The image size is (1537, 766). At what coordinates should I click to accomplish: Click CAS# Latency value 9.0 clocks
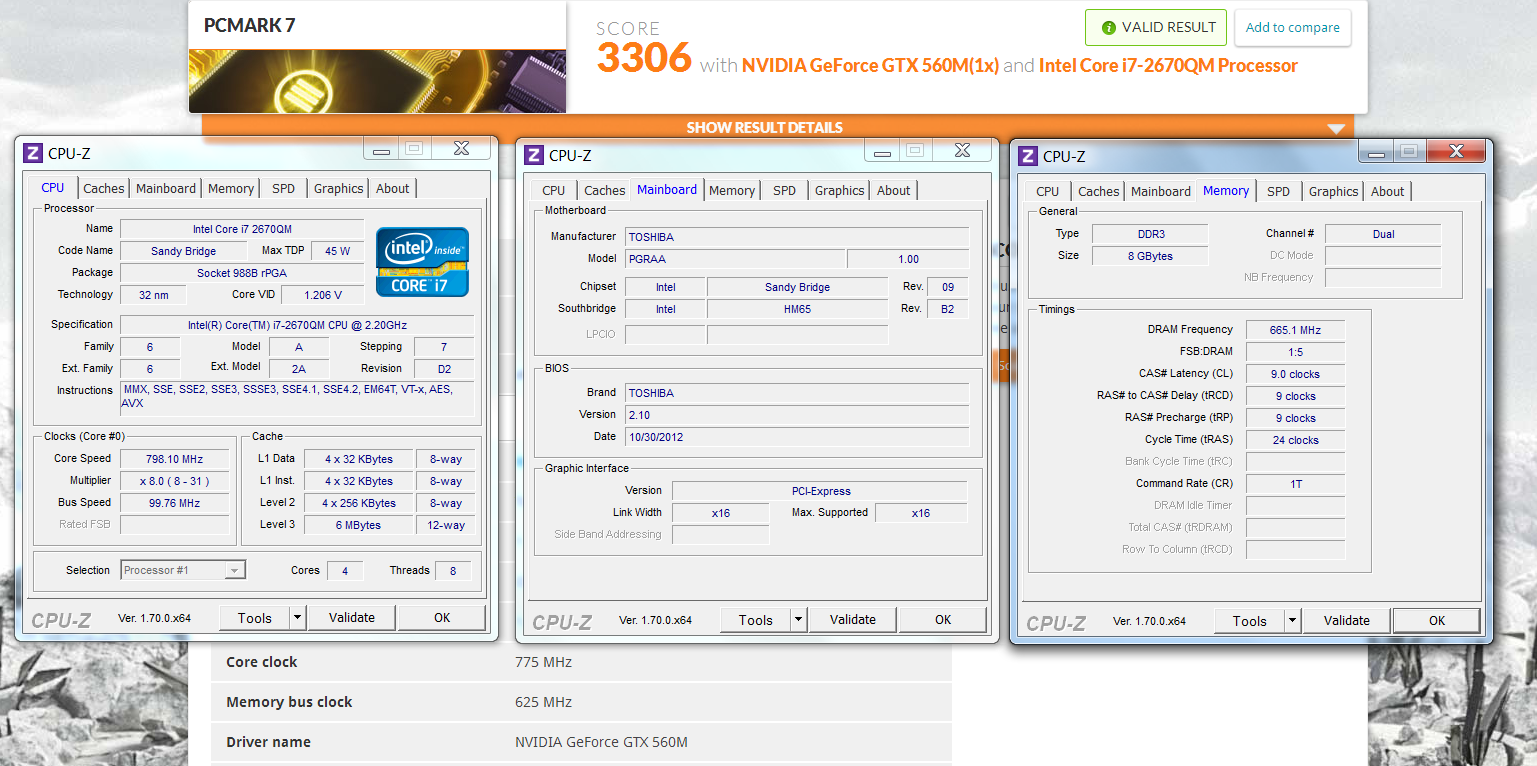coord(1295,374)
